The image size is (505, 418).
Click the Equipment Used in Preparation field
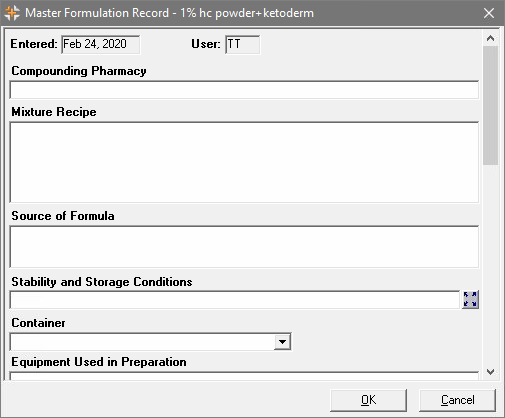tap(244, 376)
